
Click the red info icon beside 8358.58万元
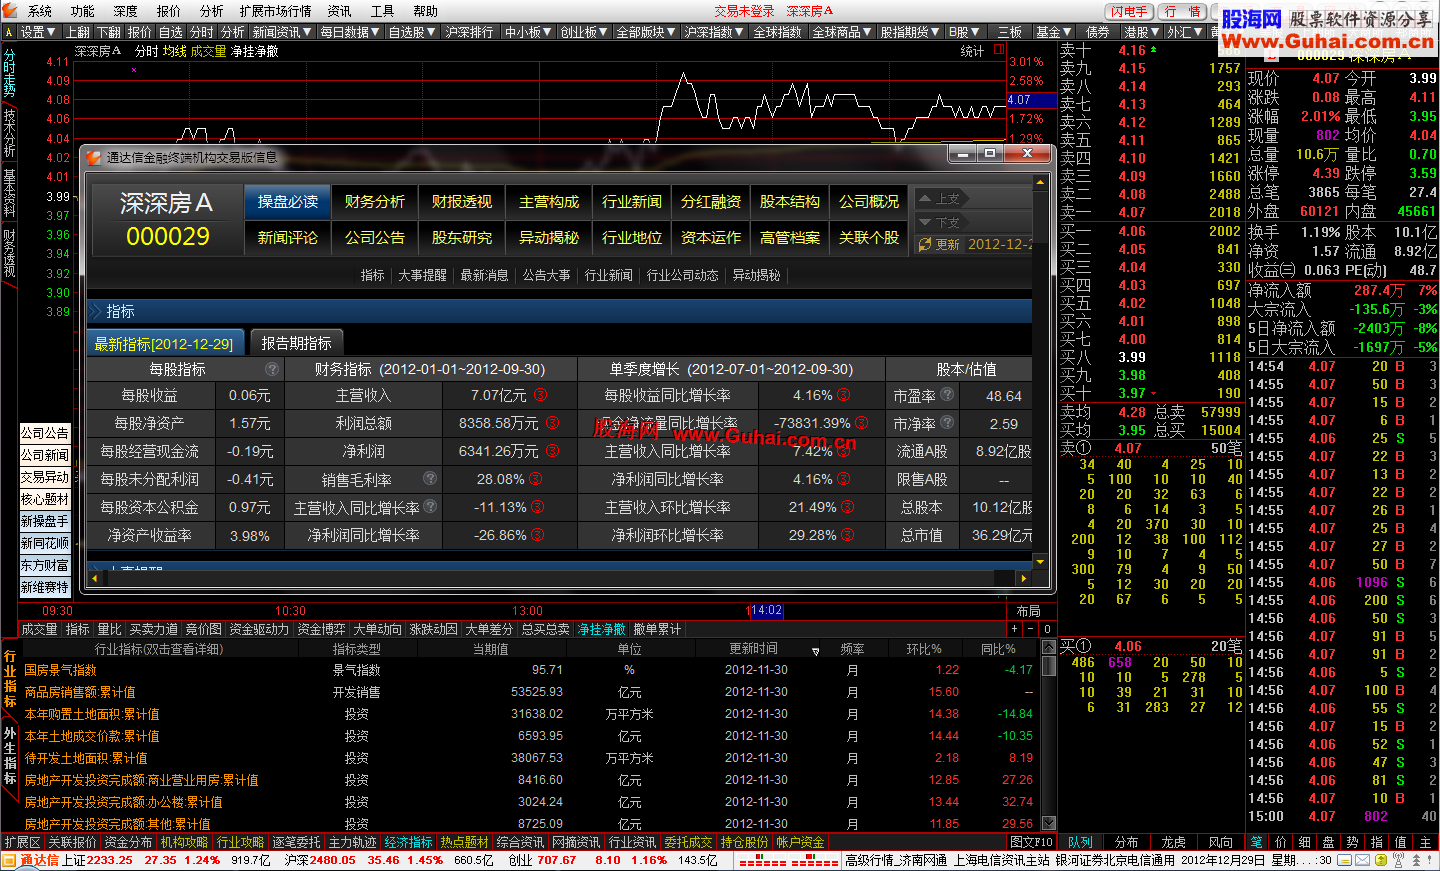coord(552,423)
